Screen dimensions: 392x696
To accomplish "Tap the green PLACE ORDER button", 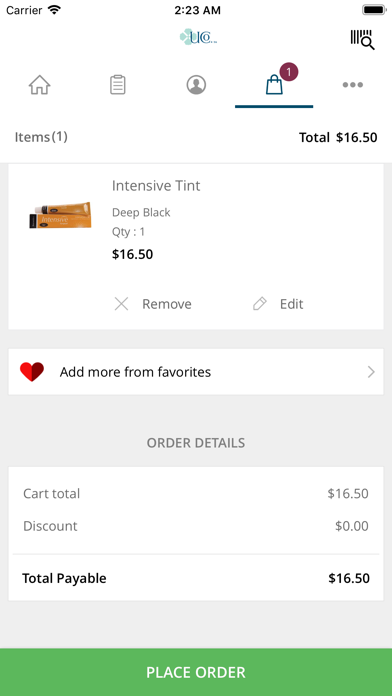I will [196, 672].
